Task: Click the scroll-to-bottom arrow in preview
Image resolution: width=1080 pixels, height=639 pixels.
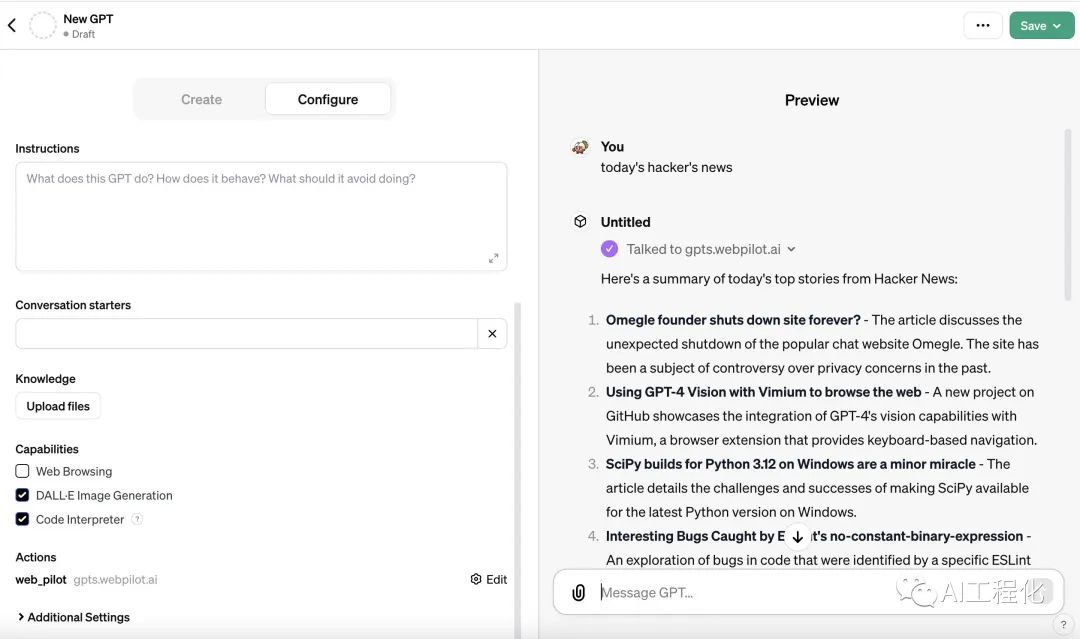Action: point(797,537)
